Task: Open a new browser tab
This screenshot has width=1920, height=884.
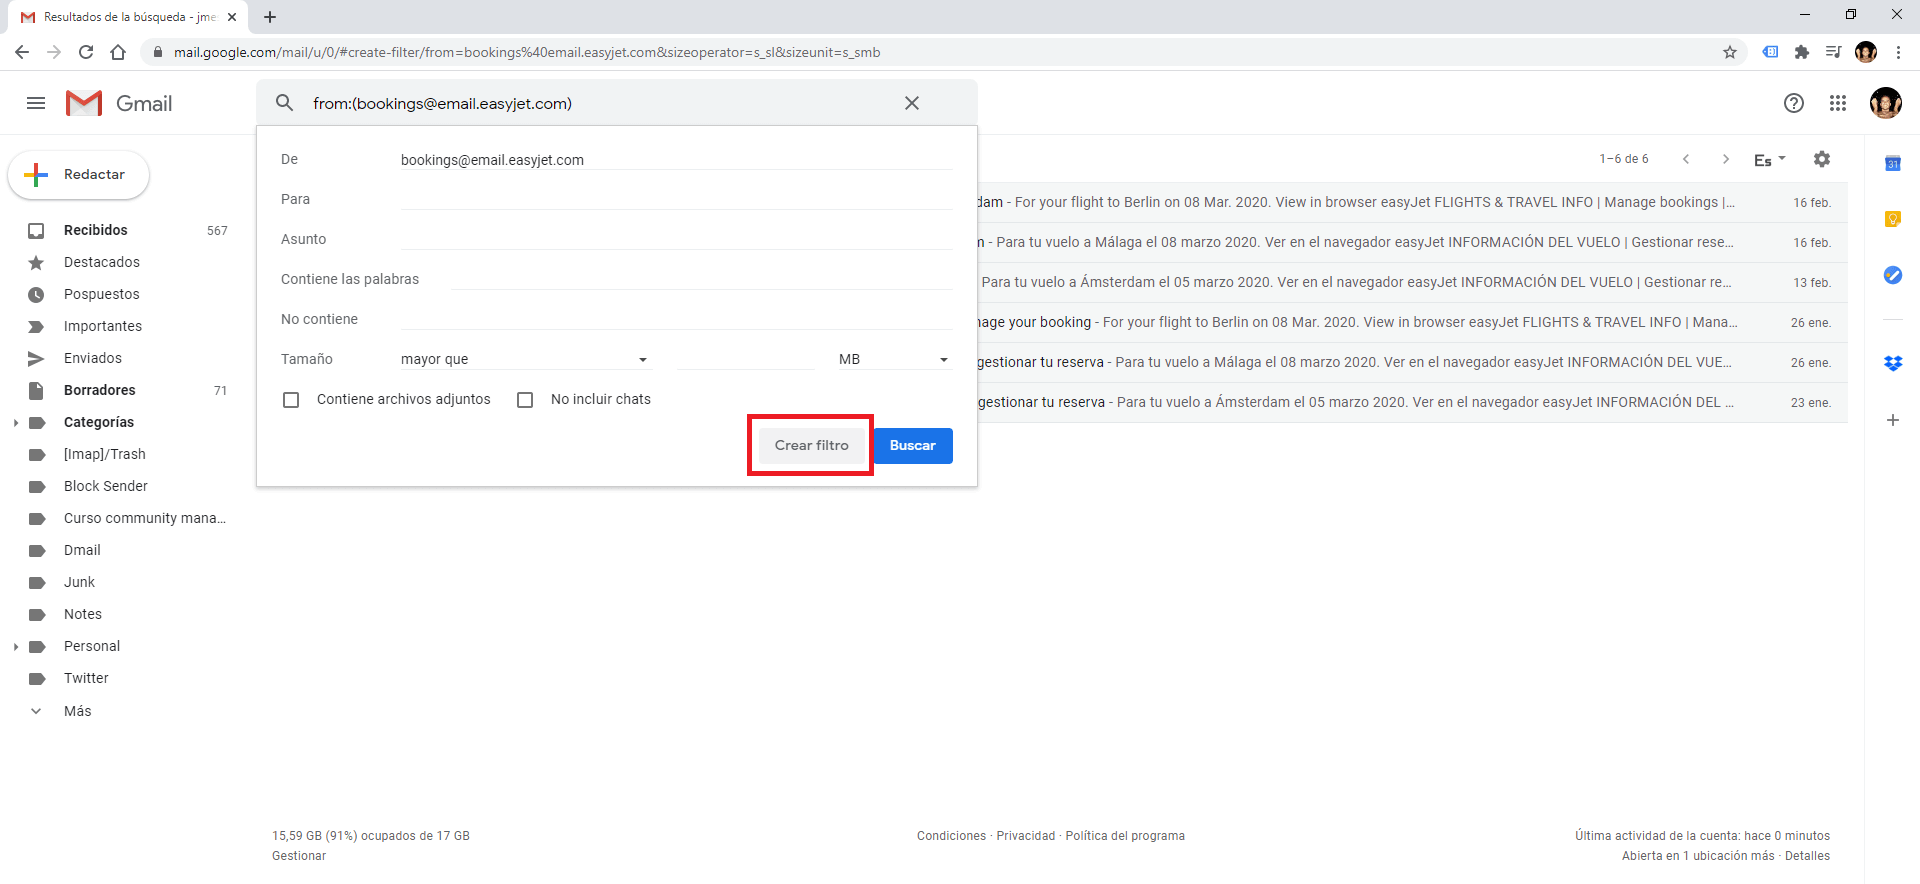Action: pyautogui.click(x=270, y=17)
